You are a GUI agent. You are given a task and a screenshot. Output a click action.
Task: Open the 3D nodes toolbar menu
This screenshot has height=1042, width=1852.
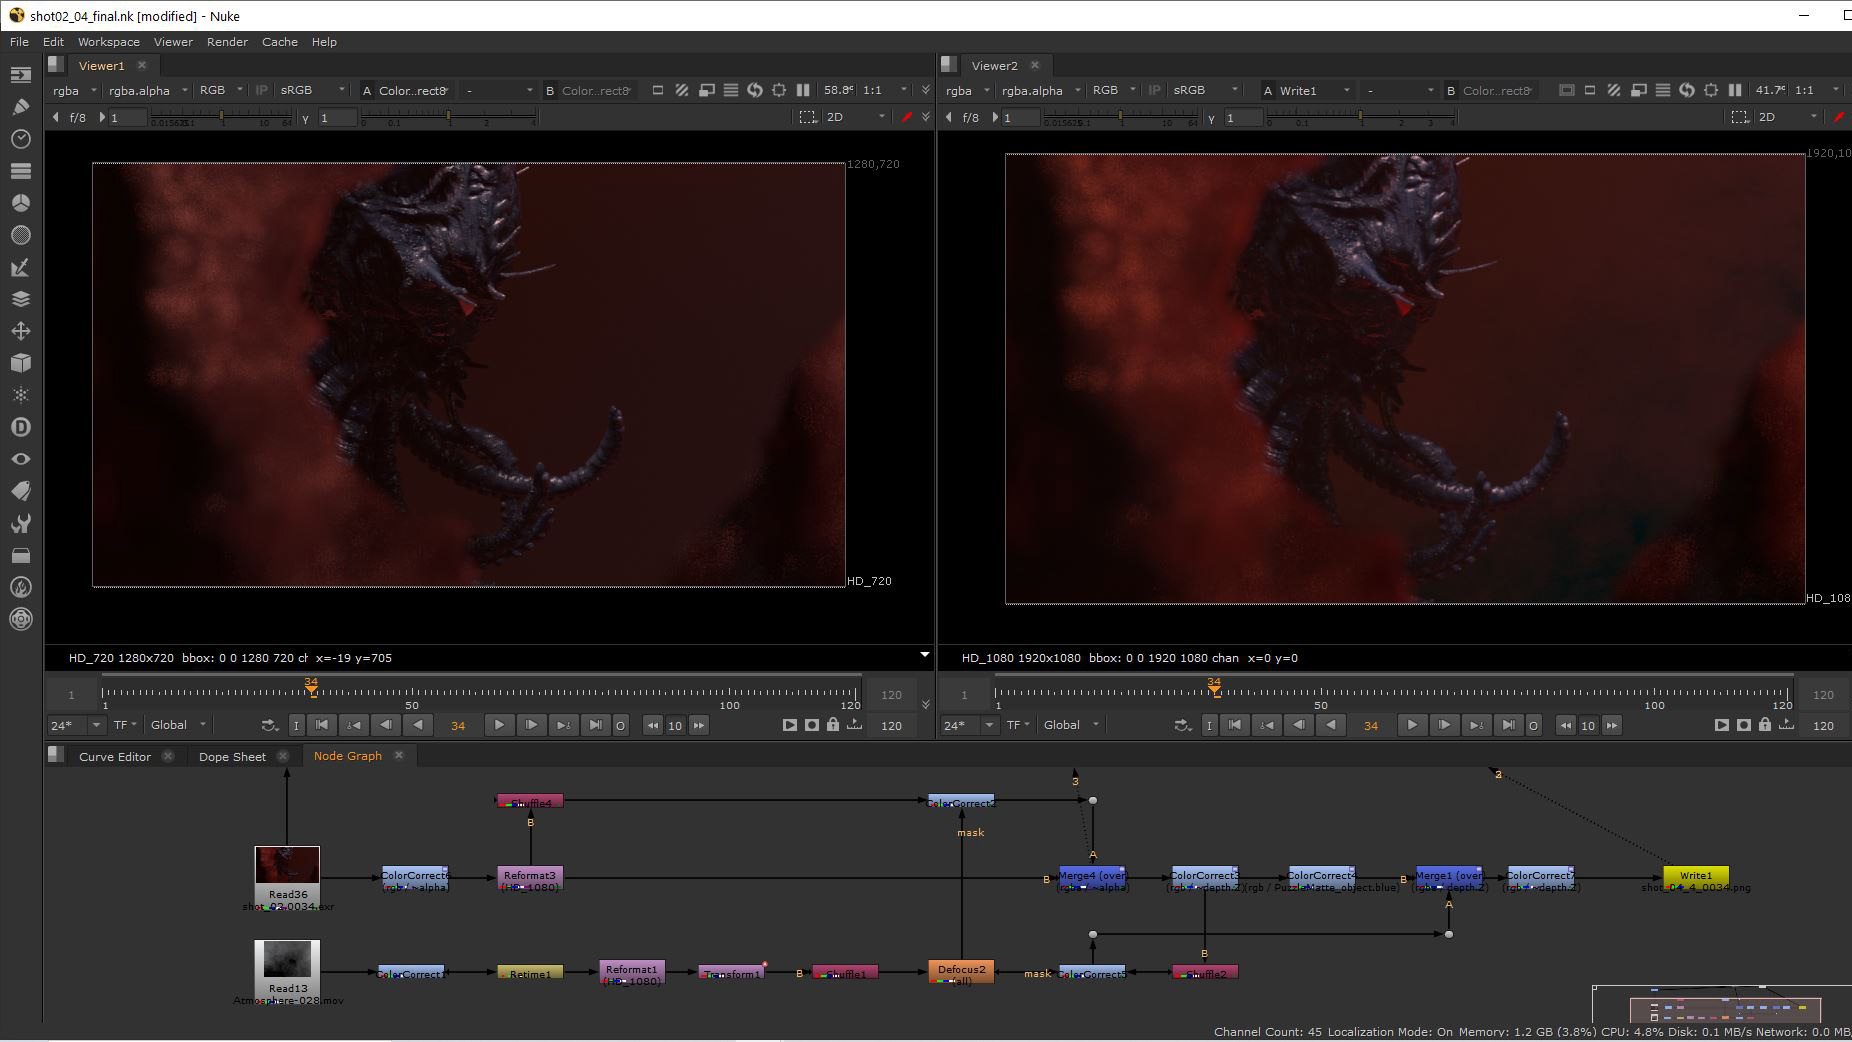click(x=20, y=363)
